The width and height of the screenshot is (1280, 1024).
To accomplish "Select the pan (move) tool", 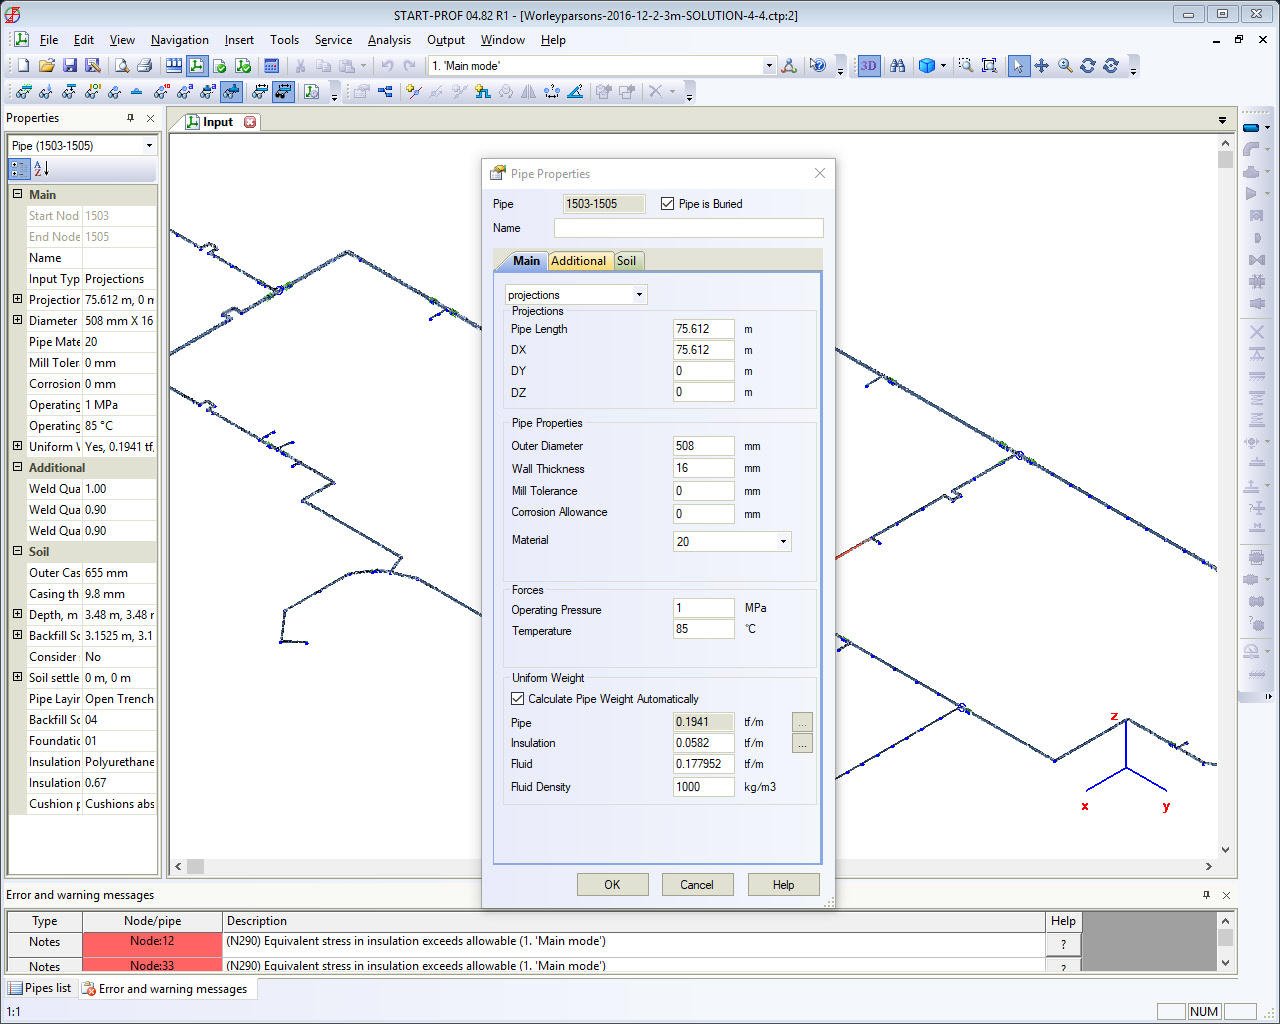I will point(1041,66).
